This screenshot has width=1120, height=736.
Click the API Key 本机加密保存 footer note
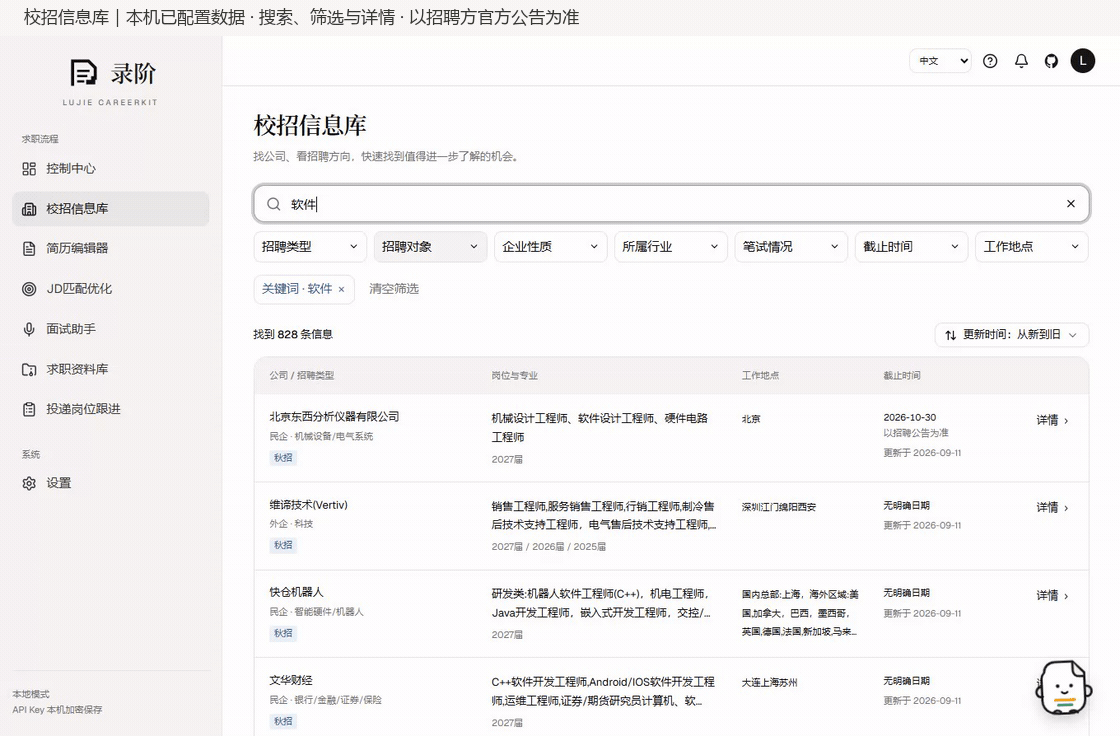click(57, 710)
